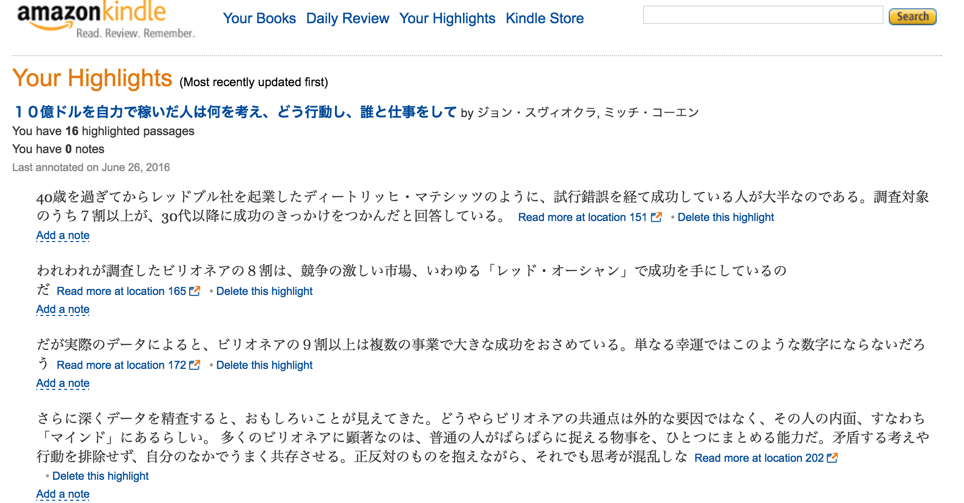Go to Daily Review
This screenshot has width=964, height=503.
[x=347, y=18]
